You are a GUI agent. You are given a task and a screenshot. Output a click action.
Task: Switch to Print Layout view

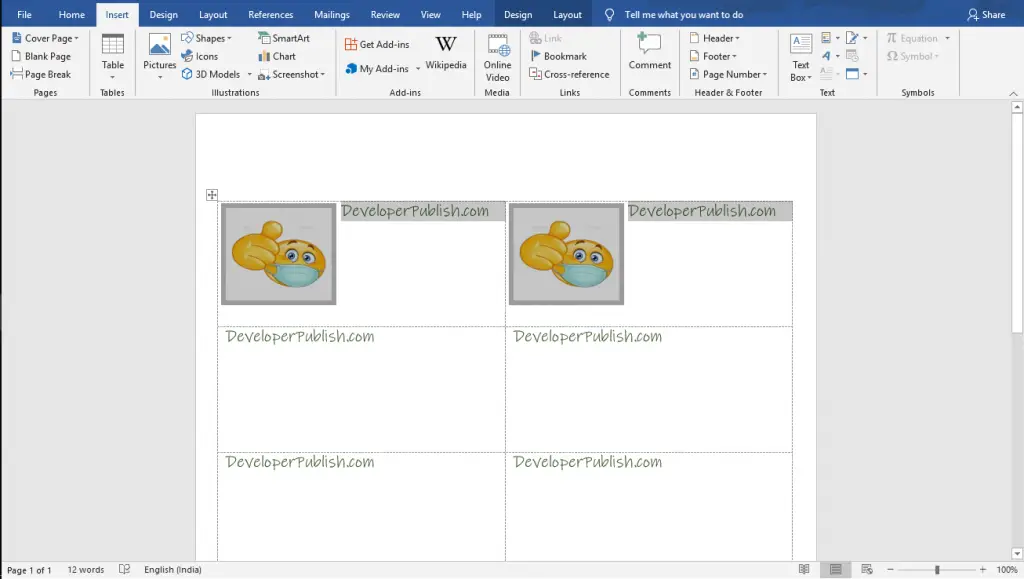pos(835,570)
